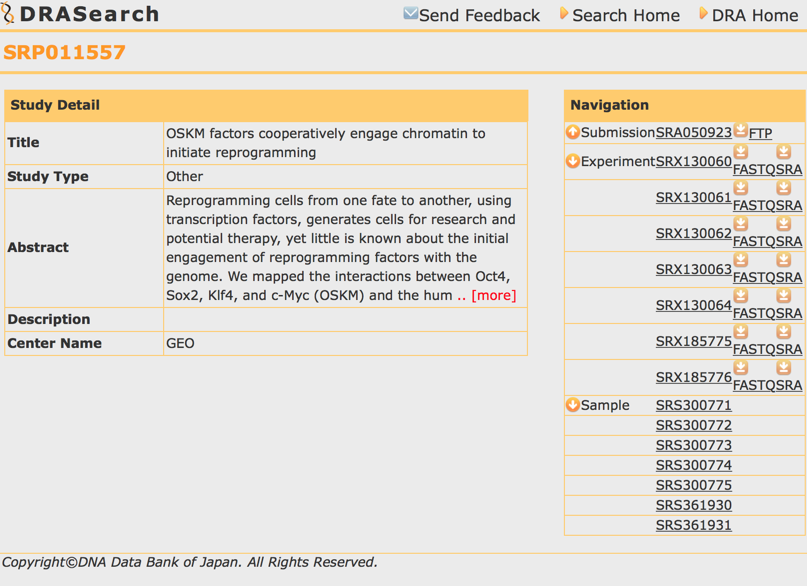
Task: Open sample SRS300774
Action: pyautogui.click(x=693, y=466)
